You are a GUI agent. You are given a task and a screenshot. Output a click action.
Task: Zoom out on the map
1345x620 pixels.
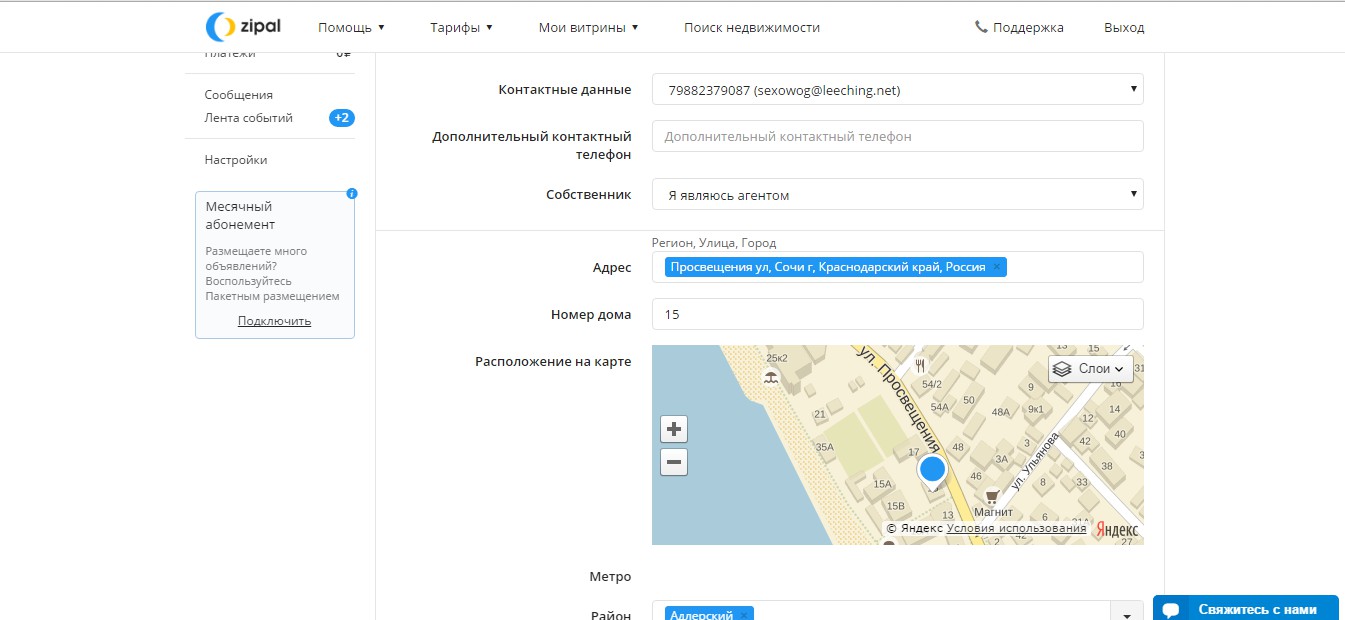(674, 462)
